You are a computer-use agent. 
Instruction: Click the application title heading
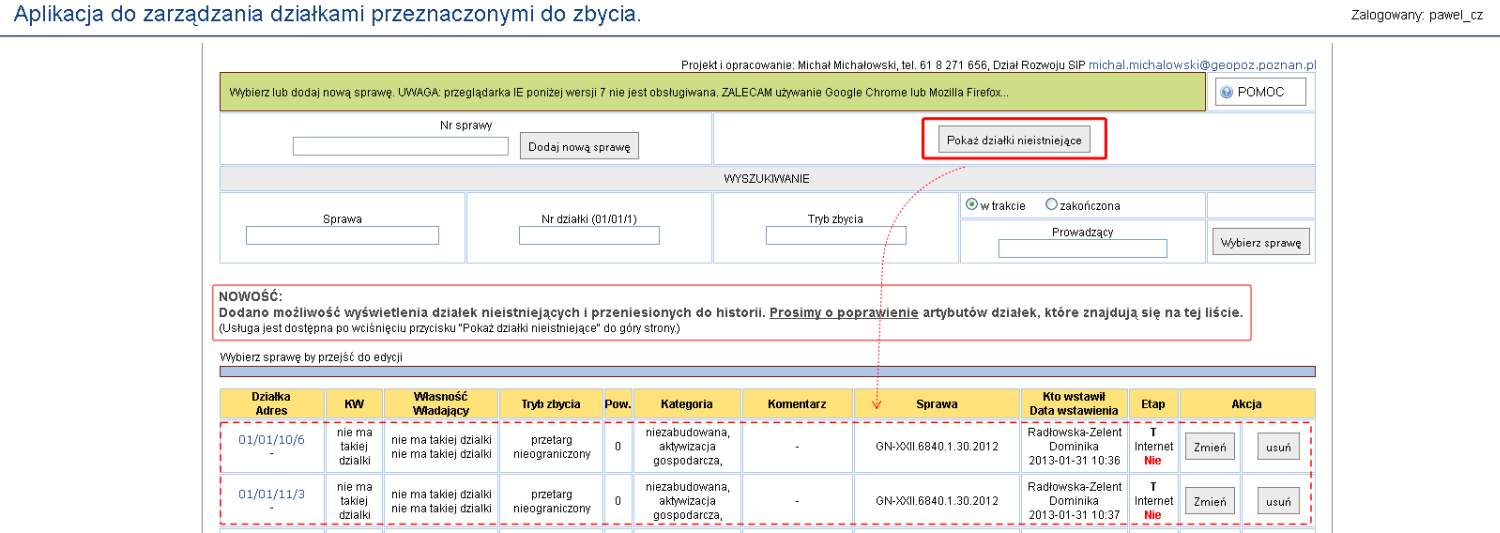pyautogui.click(x=329, y=15)
